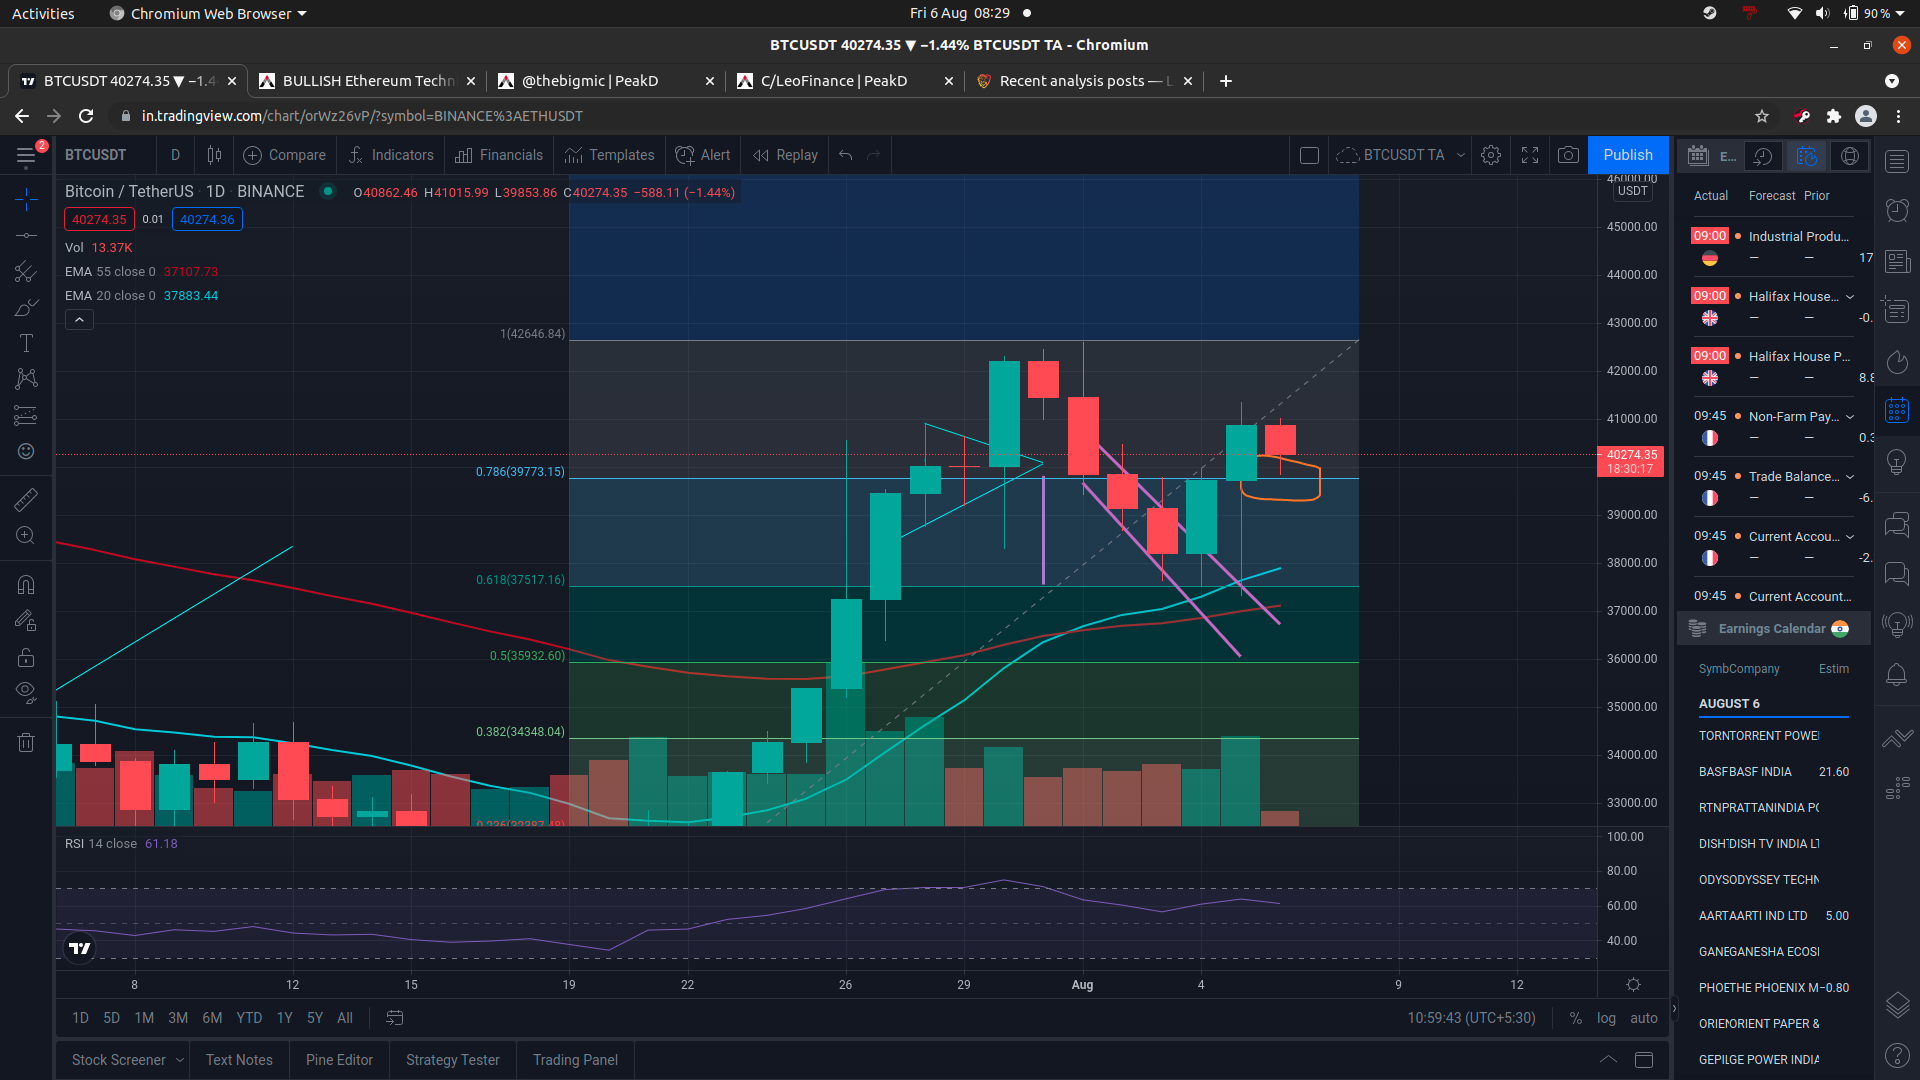The width and height of the screenshot is (1920, 1080).
Task: Toggle log scale mode
Action: pos(1606,1018)
